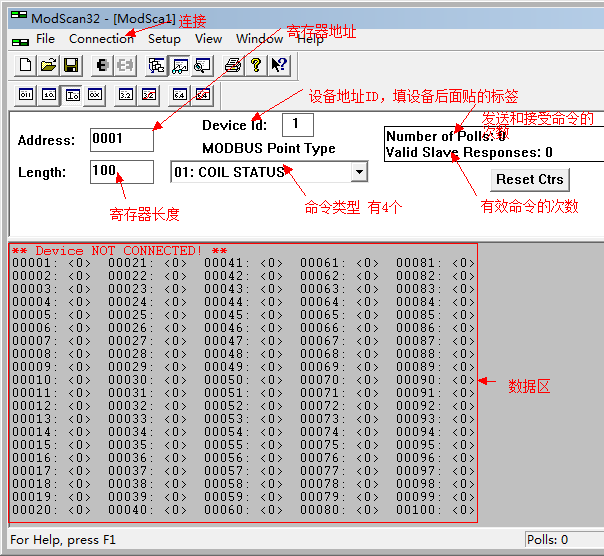The image size is (604, 556).
Task: Click the Polls: 0 status bar field
Action: tap(564, 539)
